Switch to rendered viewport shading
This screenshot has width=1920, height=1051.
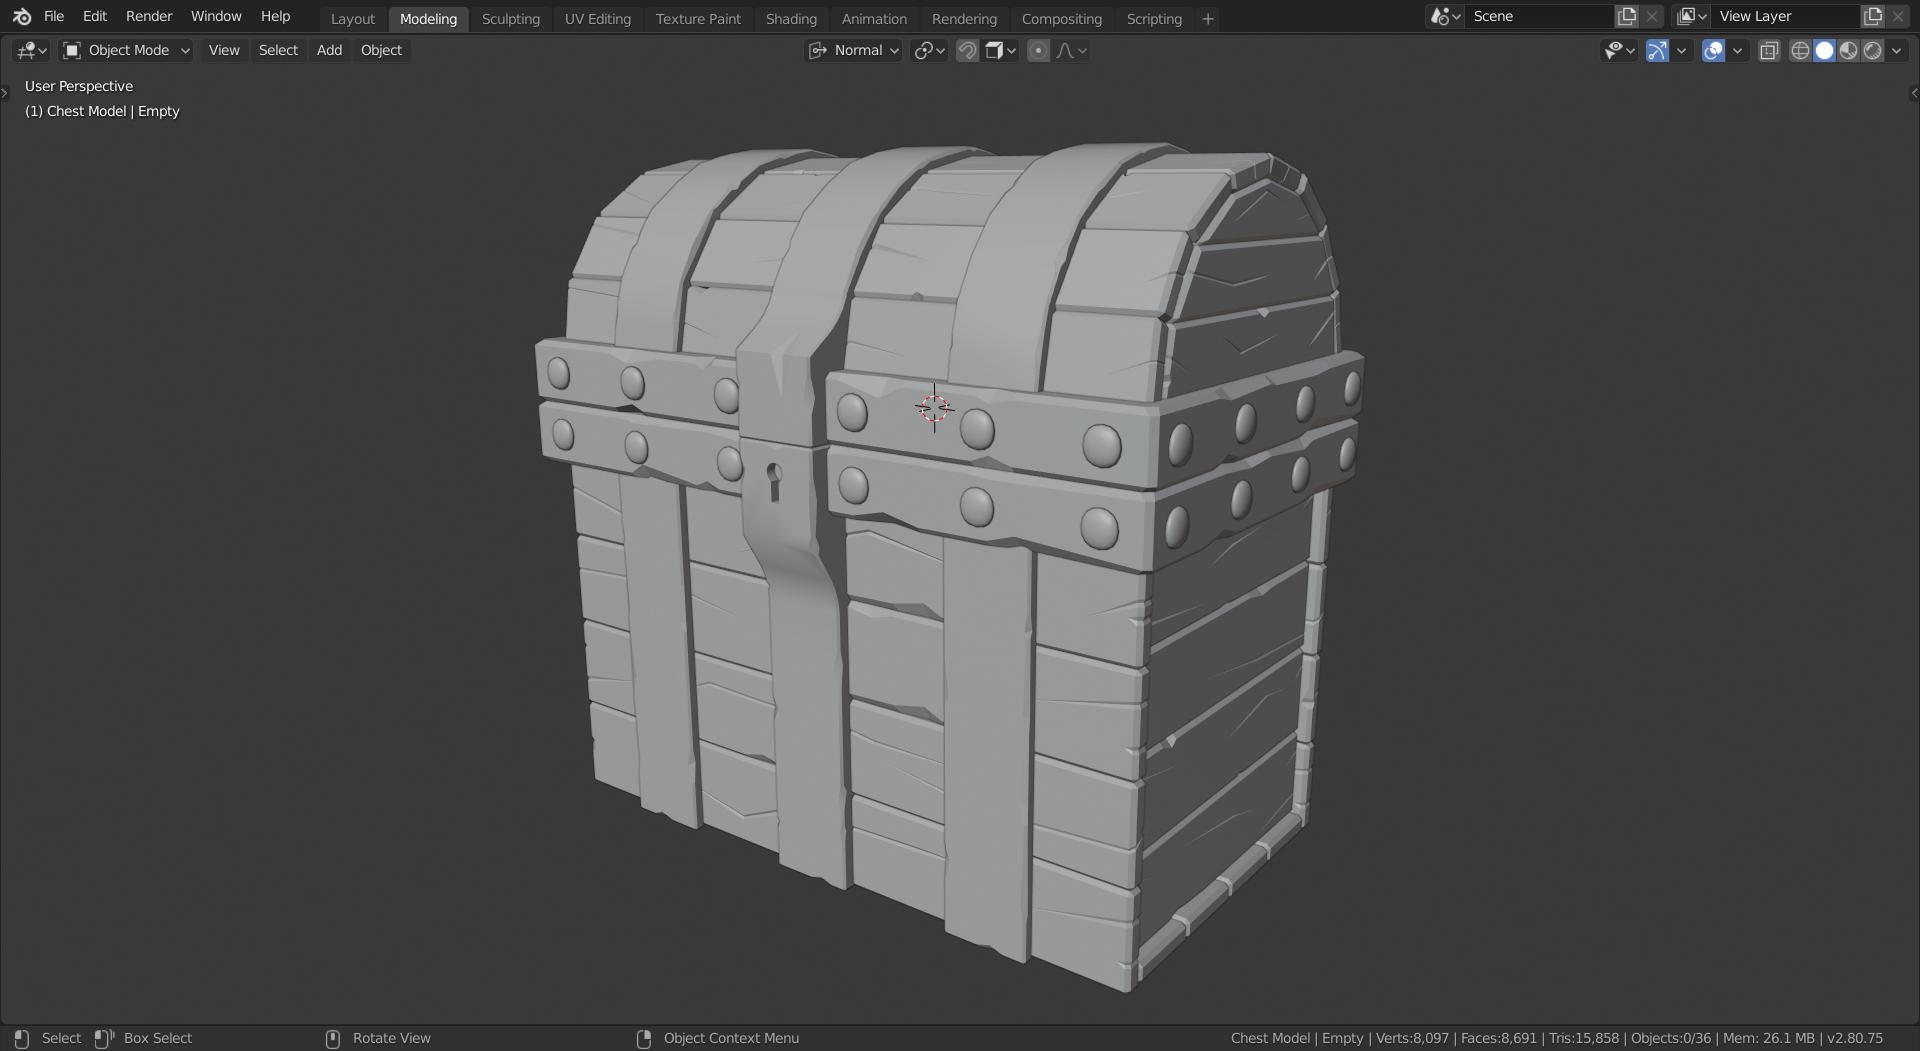(1872, 50)
